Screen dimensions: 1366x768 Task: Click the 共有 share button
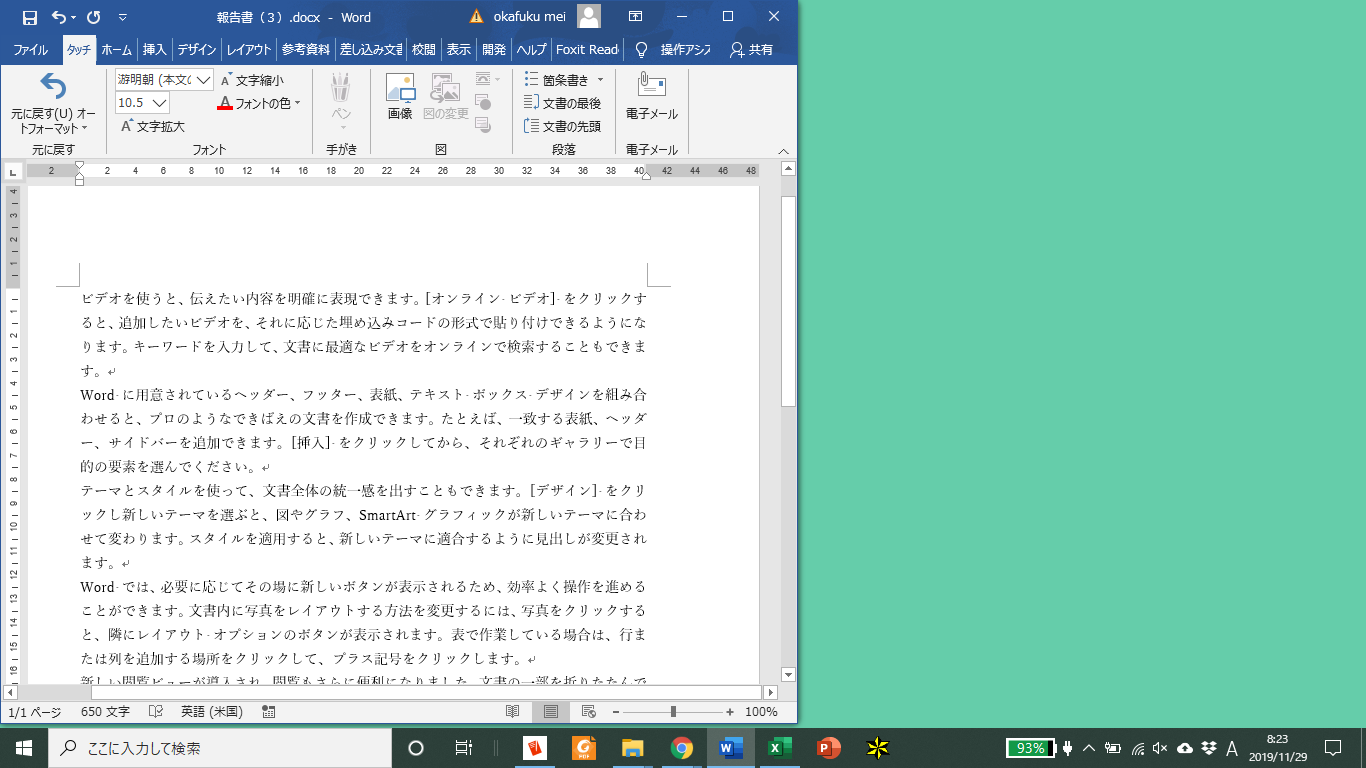[751, 49]
